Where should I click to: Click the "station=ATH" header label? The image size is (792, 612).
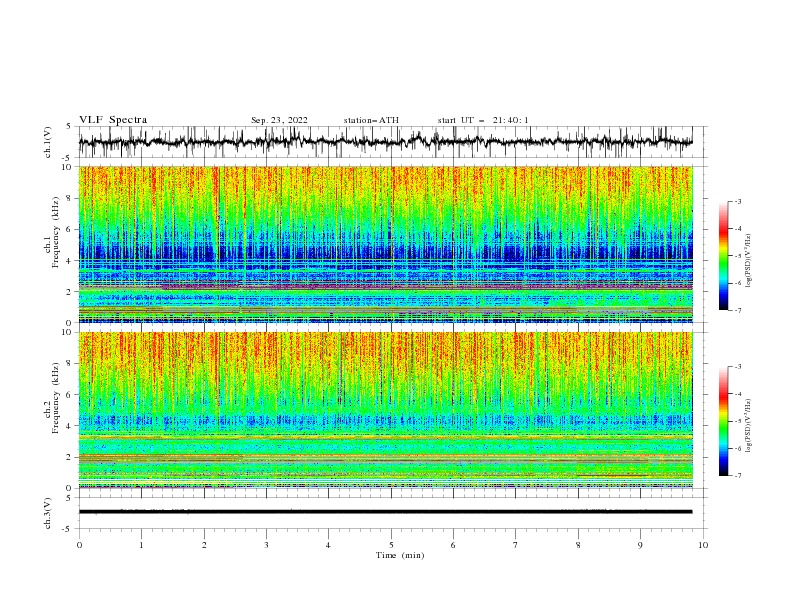371,120
